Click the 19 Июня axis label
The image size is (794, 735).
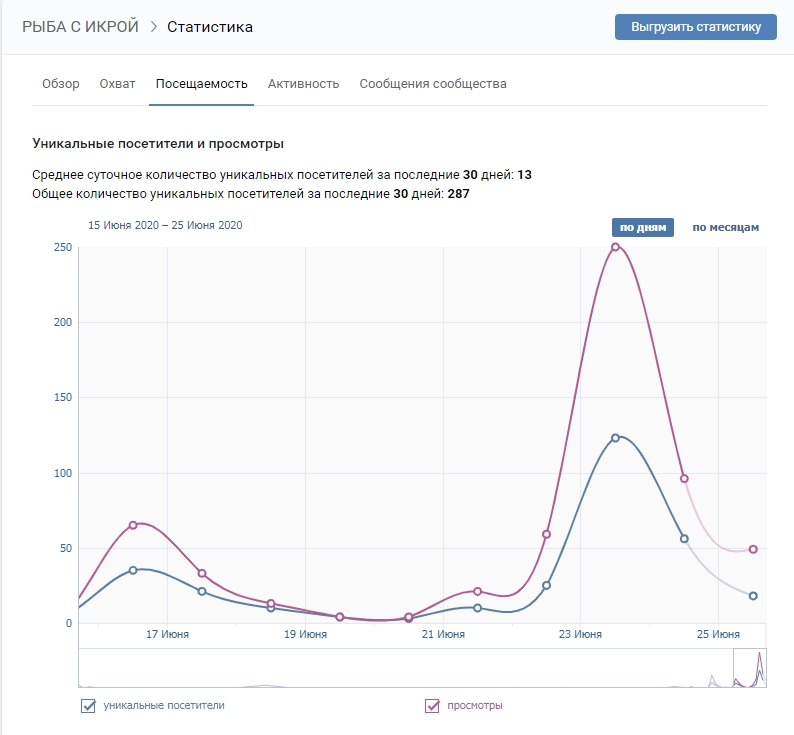(x=305, y=634)
